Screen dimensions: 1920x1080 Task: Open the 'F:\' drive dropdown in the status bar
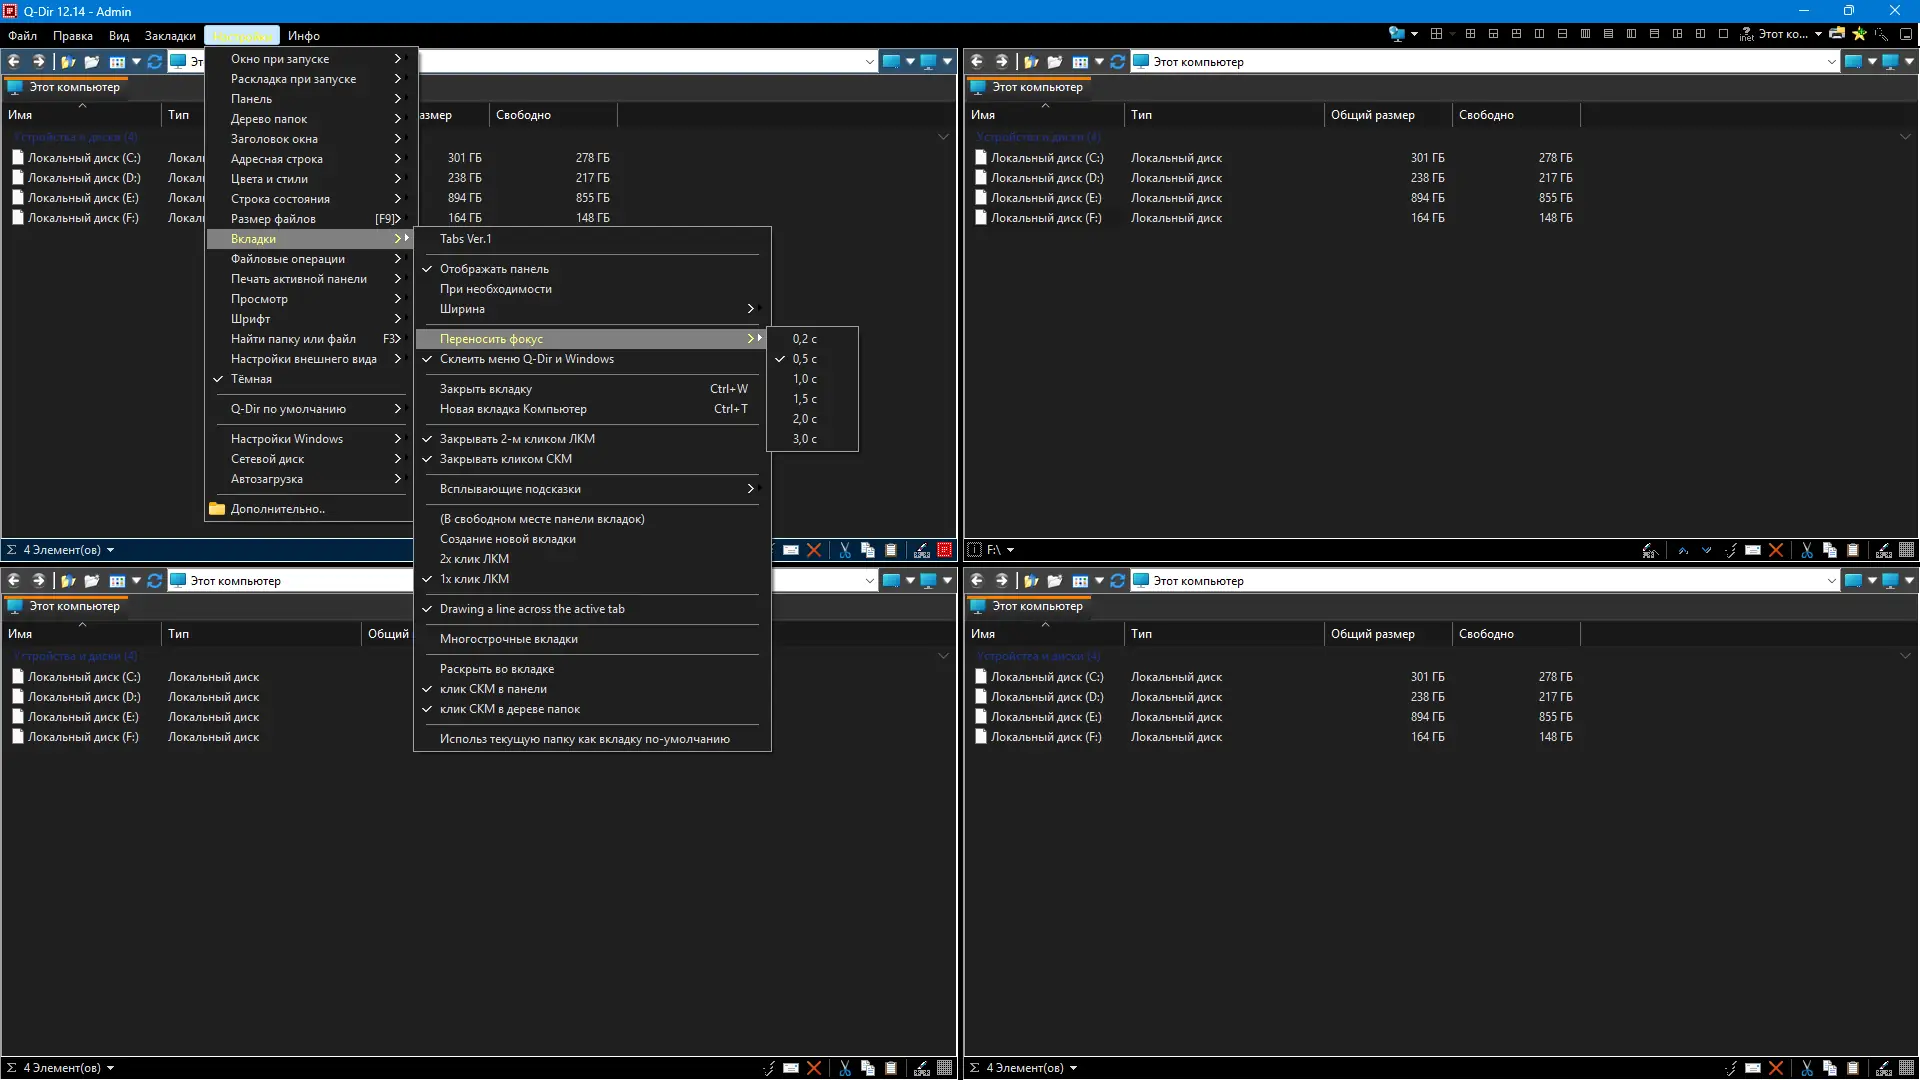tap(1010, 550)
